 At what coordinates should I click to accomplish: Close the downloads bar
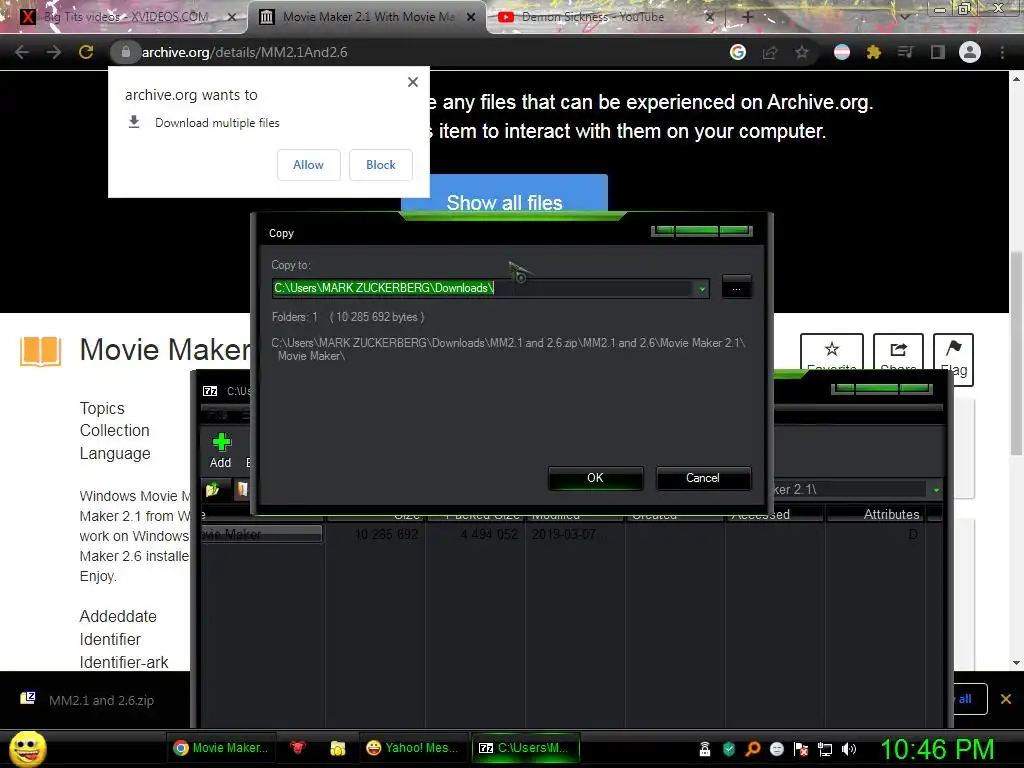click(1006, 699)
